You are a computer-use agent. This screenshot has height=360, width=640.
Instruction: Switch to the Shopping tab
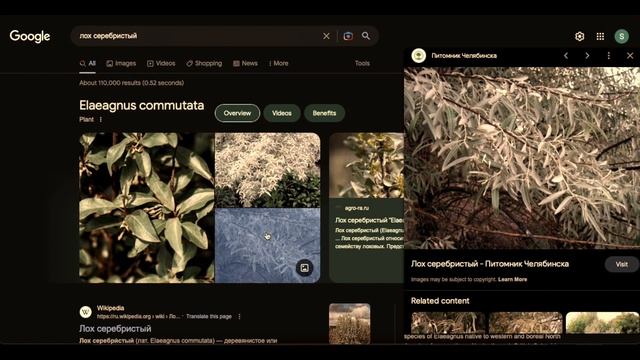(x=204, y=64)
